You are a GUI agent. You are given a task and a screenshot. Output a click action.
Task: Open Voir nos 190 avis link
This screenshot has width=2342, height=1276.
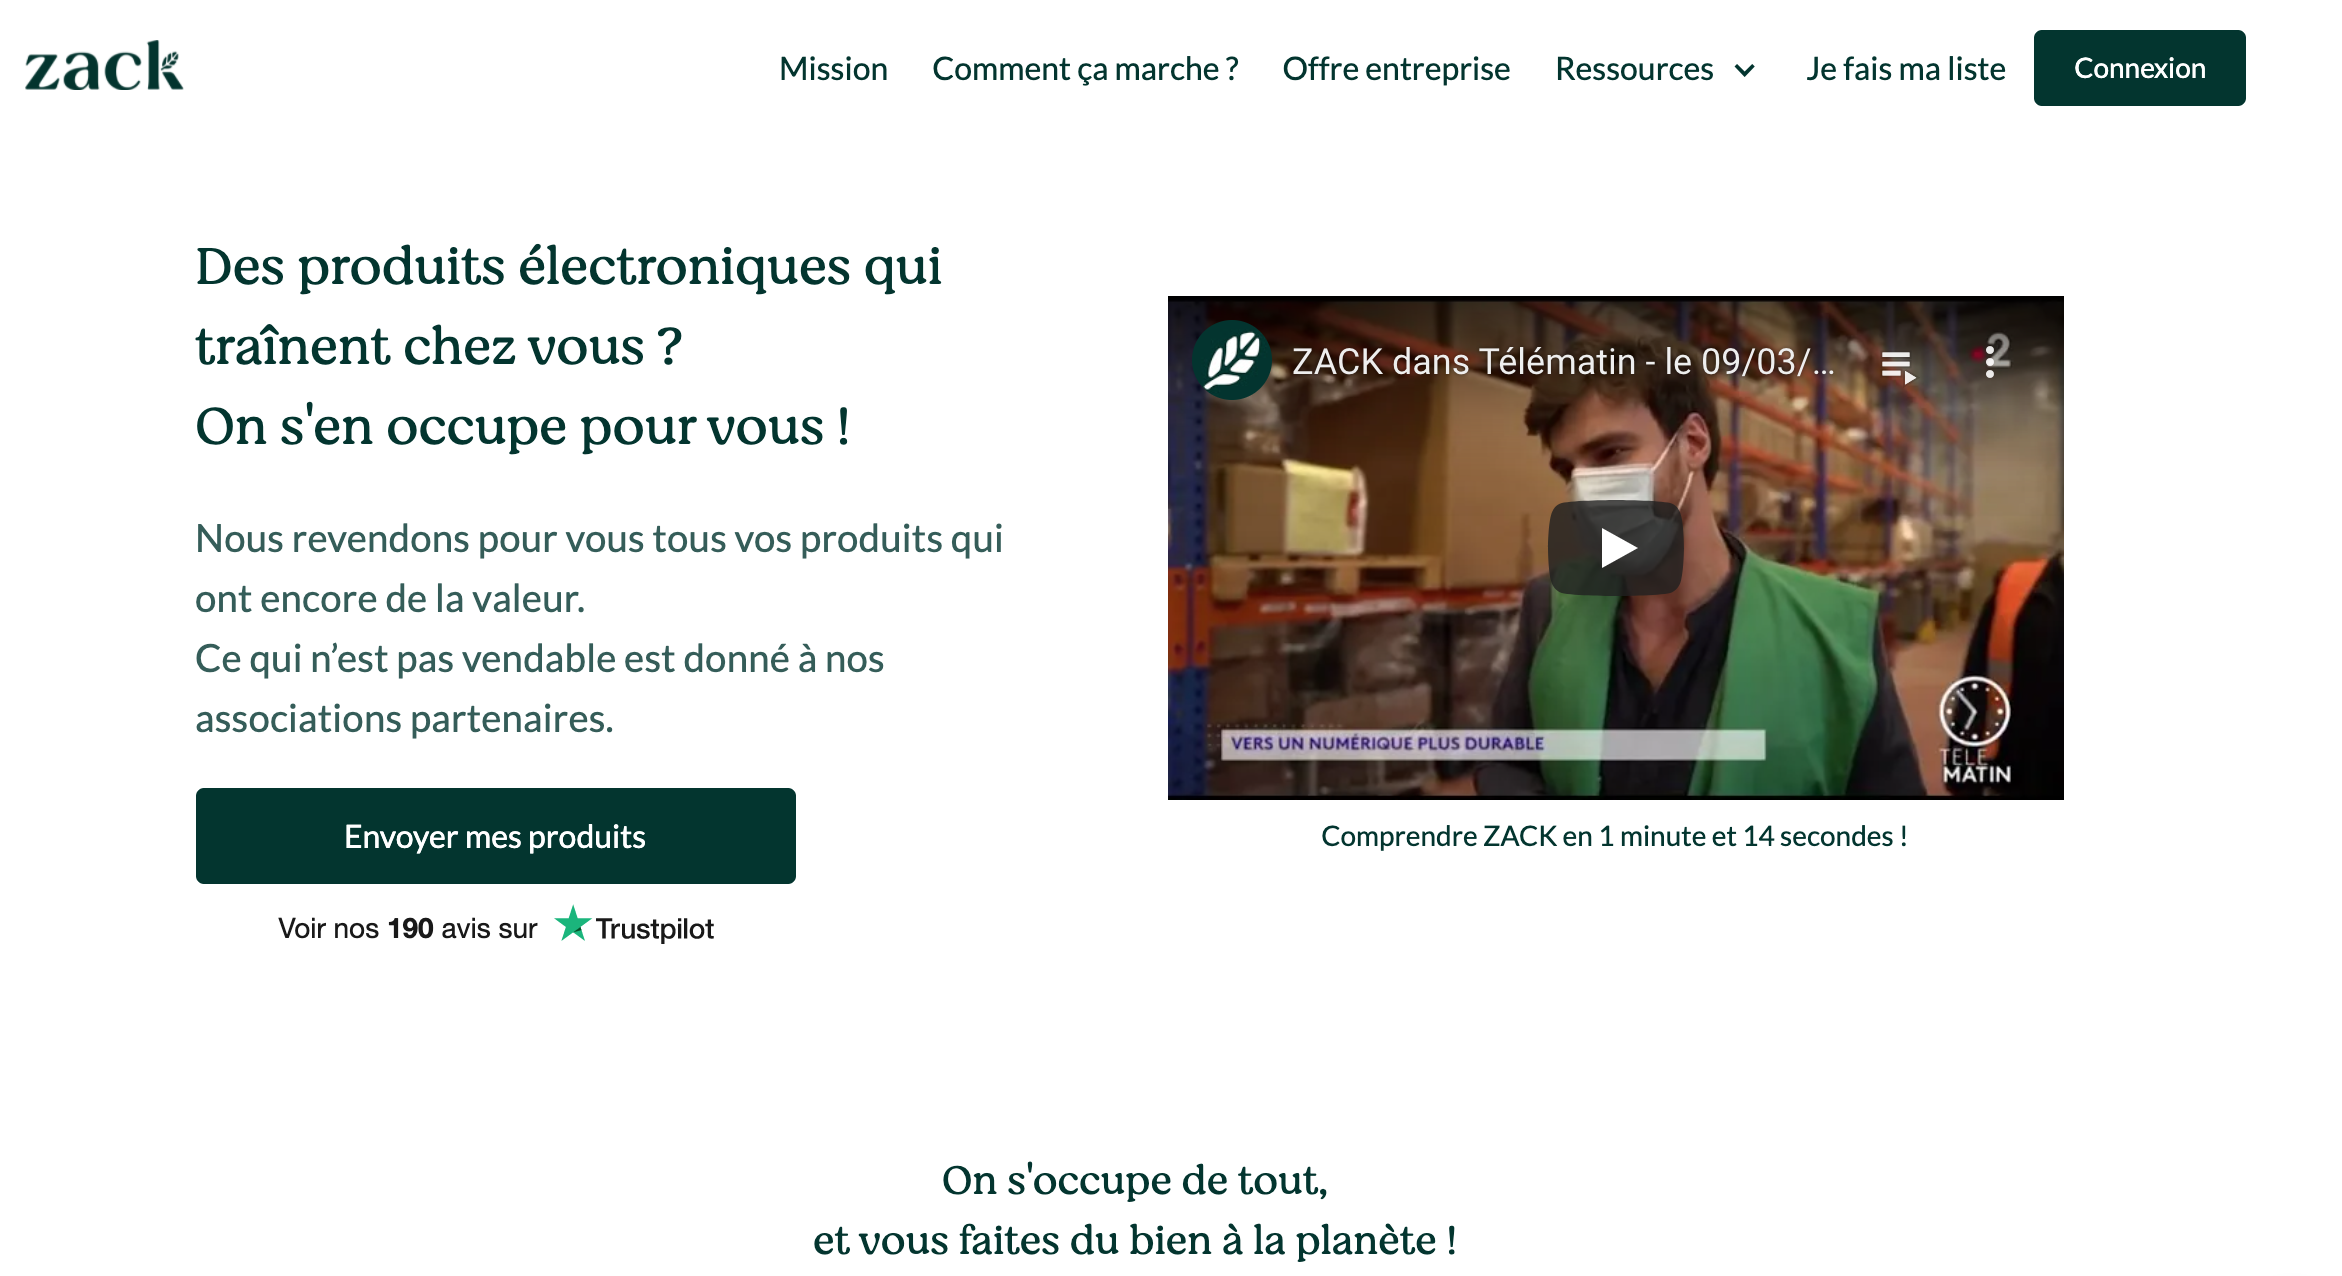(x=407, y=928)
